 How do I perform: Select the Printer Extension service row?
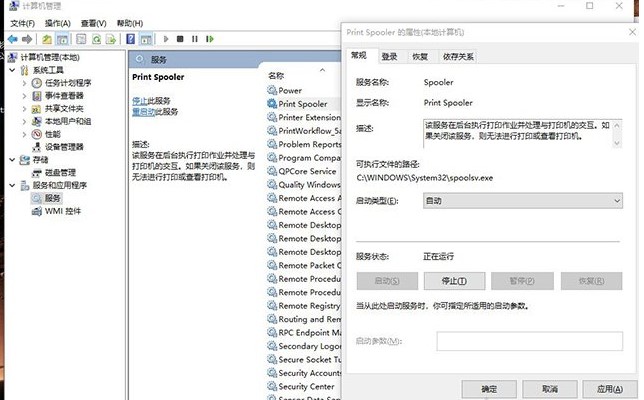click(x=304, y=117)
